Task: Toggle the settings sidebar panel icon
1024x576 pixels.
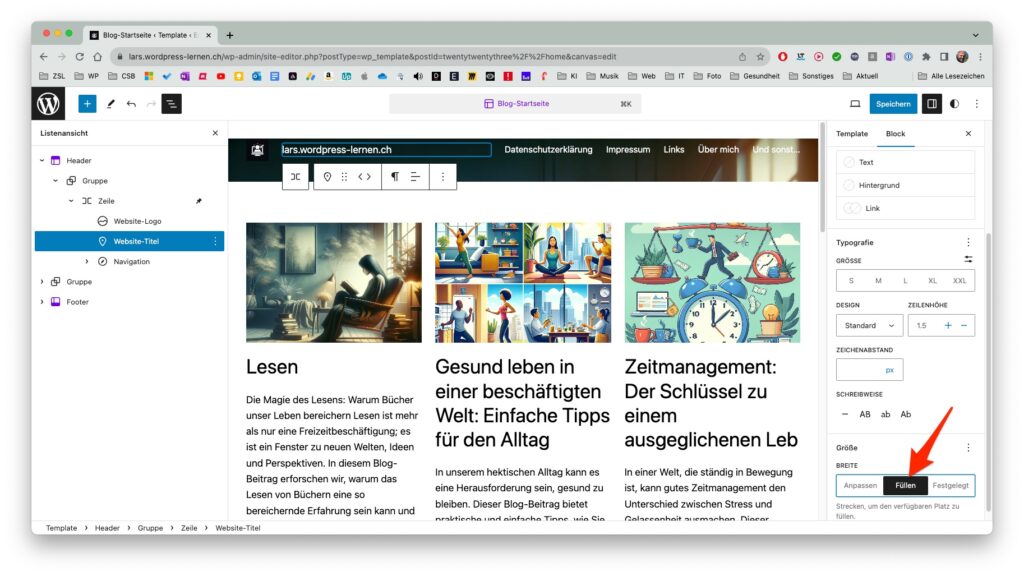Action: tap(932, 104)
